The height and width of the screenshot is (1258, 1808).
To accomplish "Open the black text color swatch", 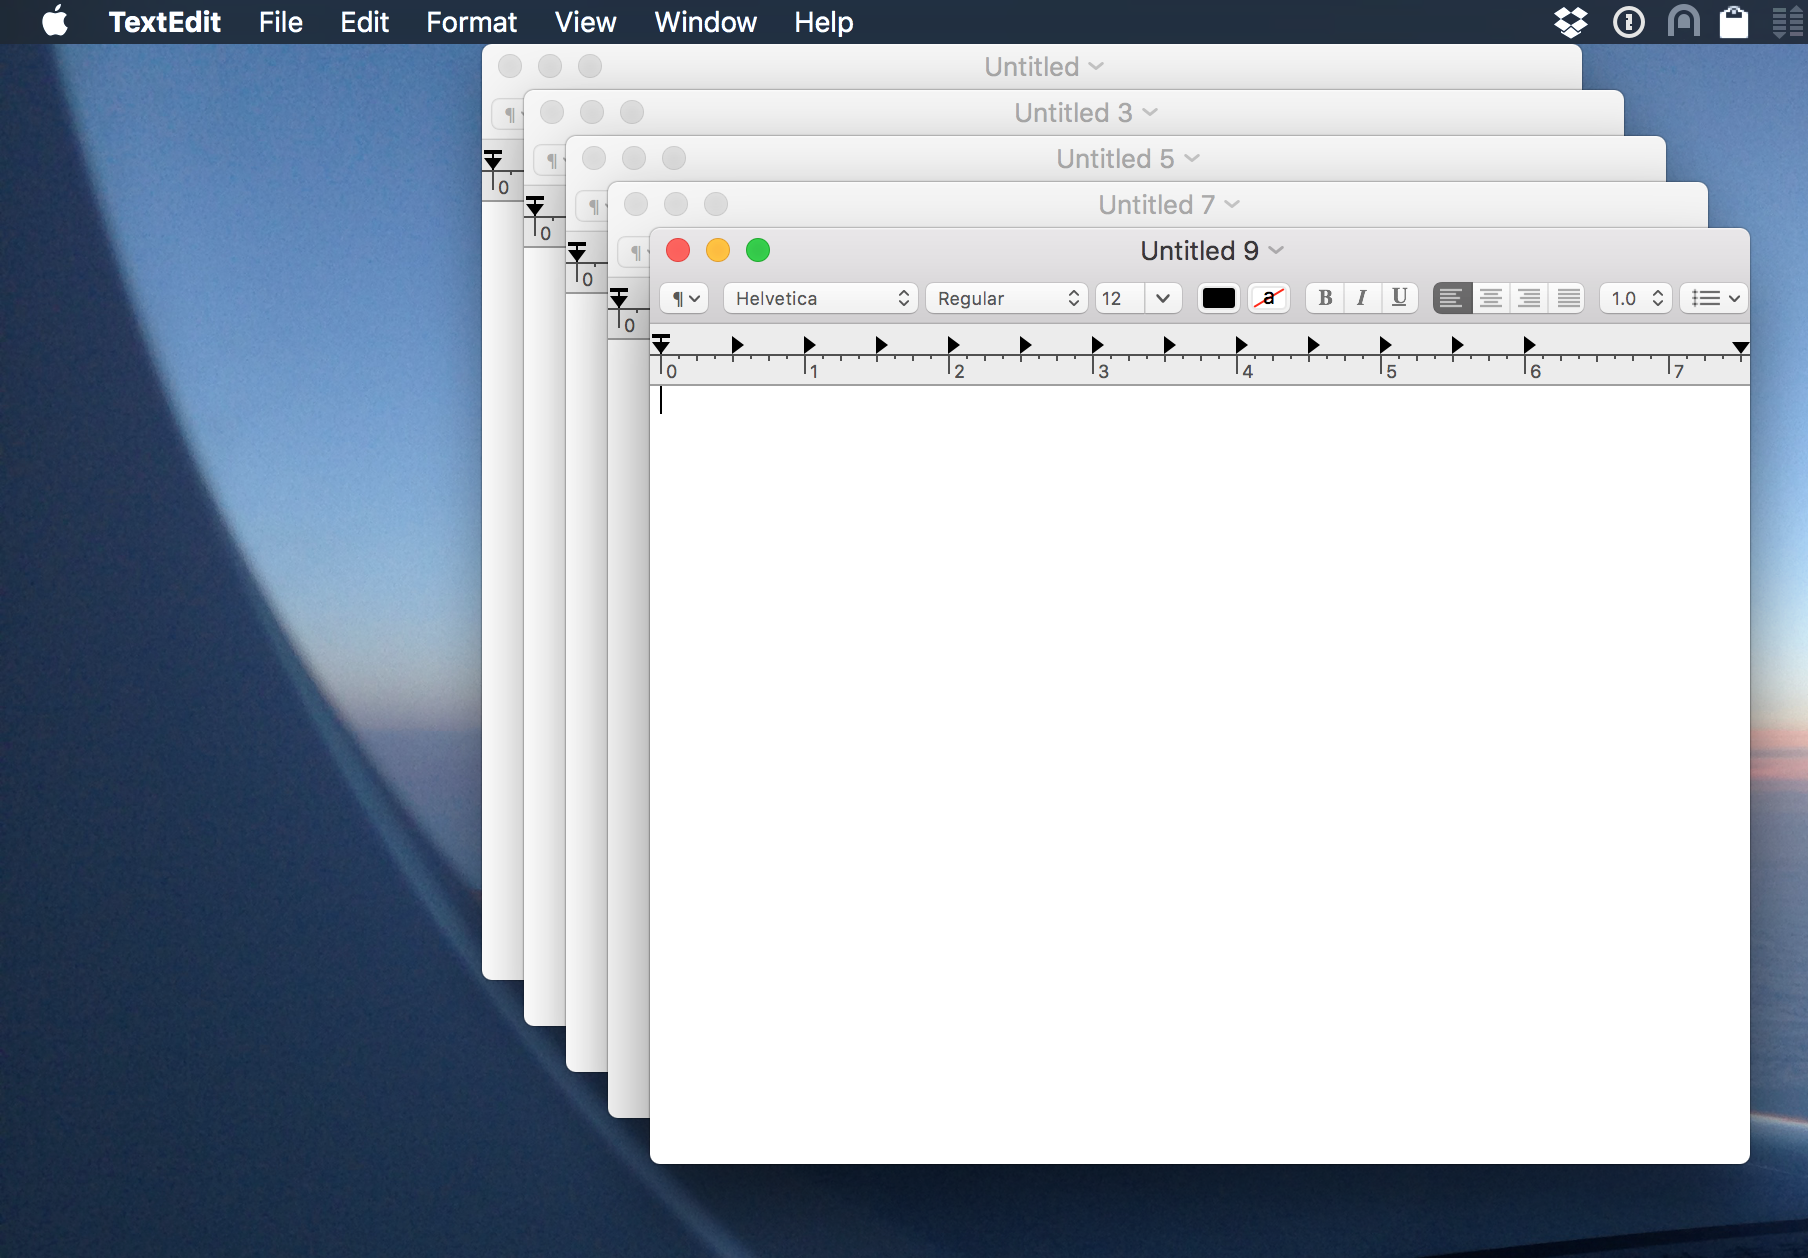I will pos(1219,298).
